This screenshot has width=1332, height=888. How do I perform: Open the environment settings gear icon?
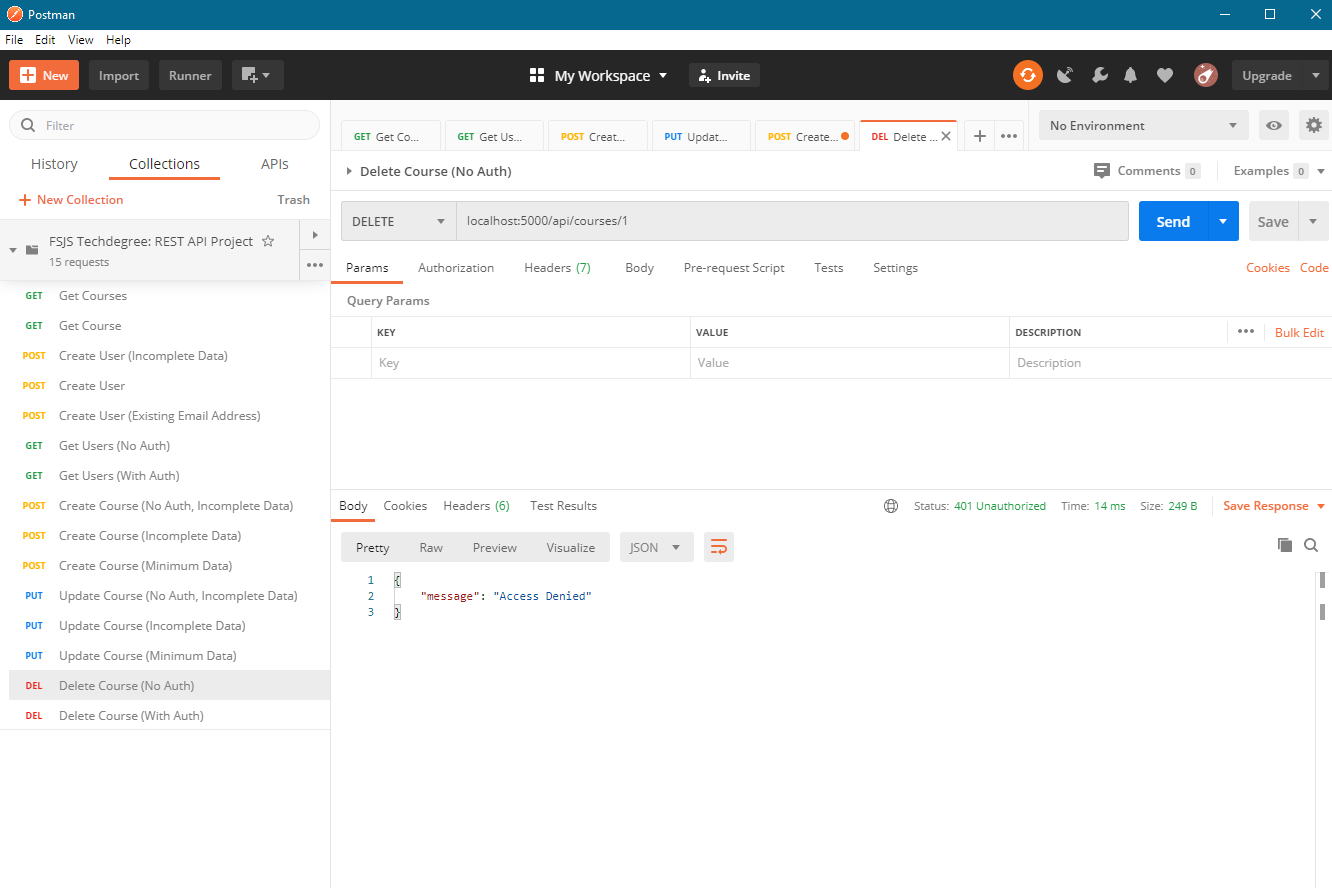coord(1313,124)
